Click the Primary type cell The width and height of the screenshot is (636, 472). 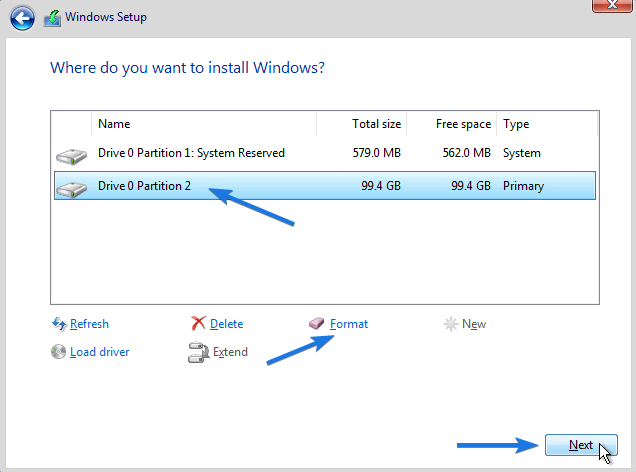(x=523, y=186)
